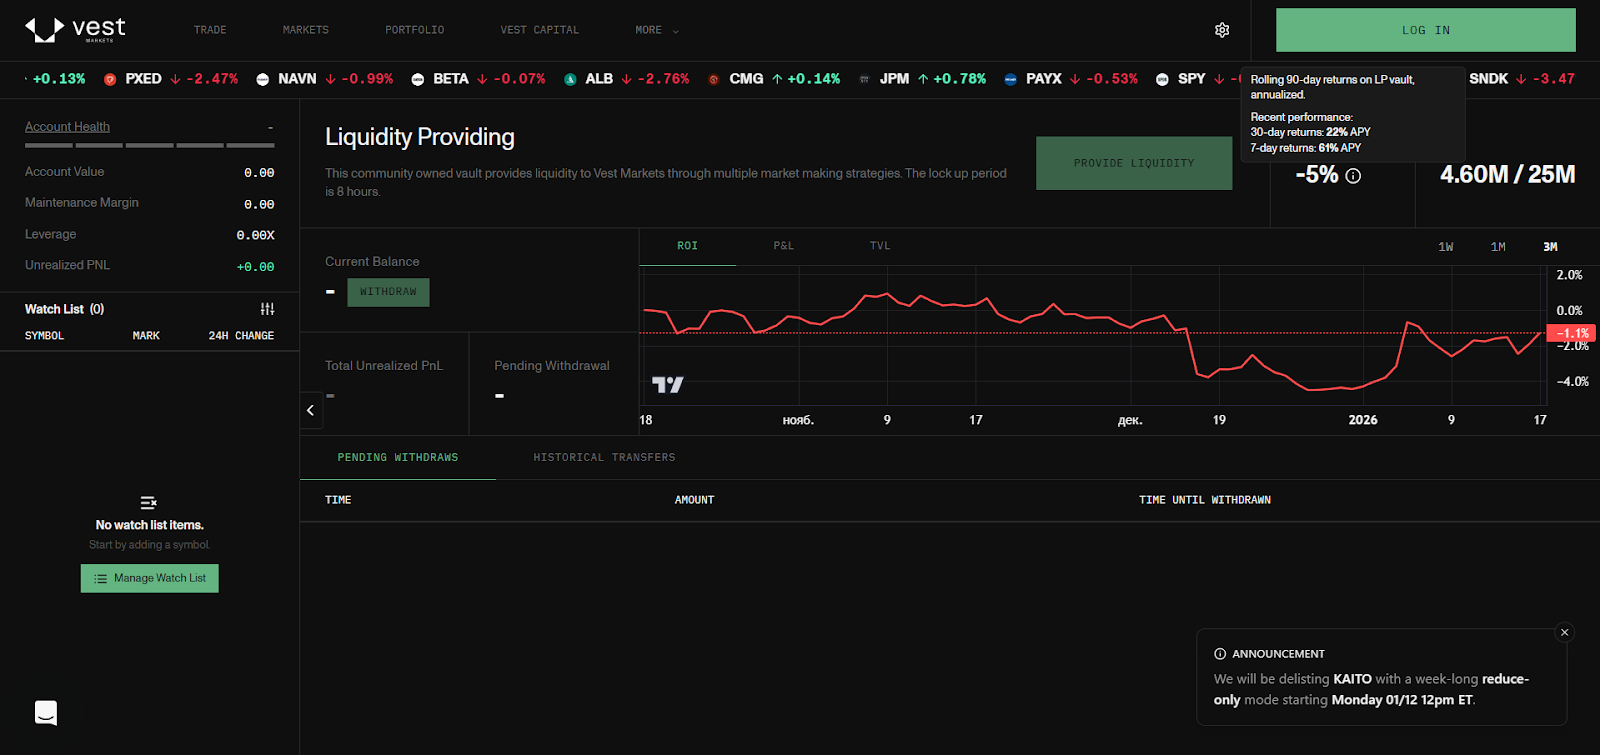The width and height of the screenshot is (1600, 755).
Task: Click the empty watch list icon
Action: tap(149, 503)
